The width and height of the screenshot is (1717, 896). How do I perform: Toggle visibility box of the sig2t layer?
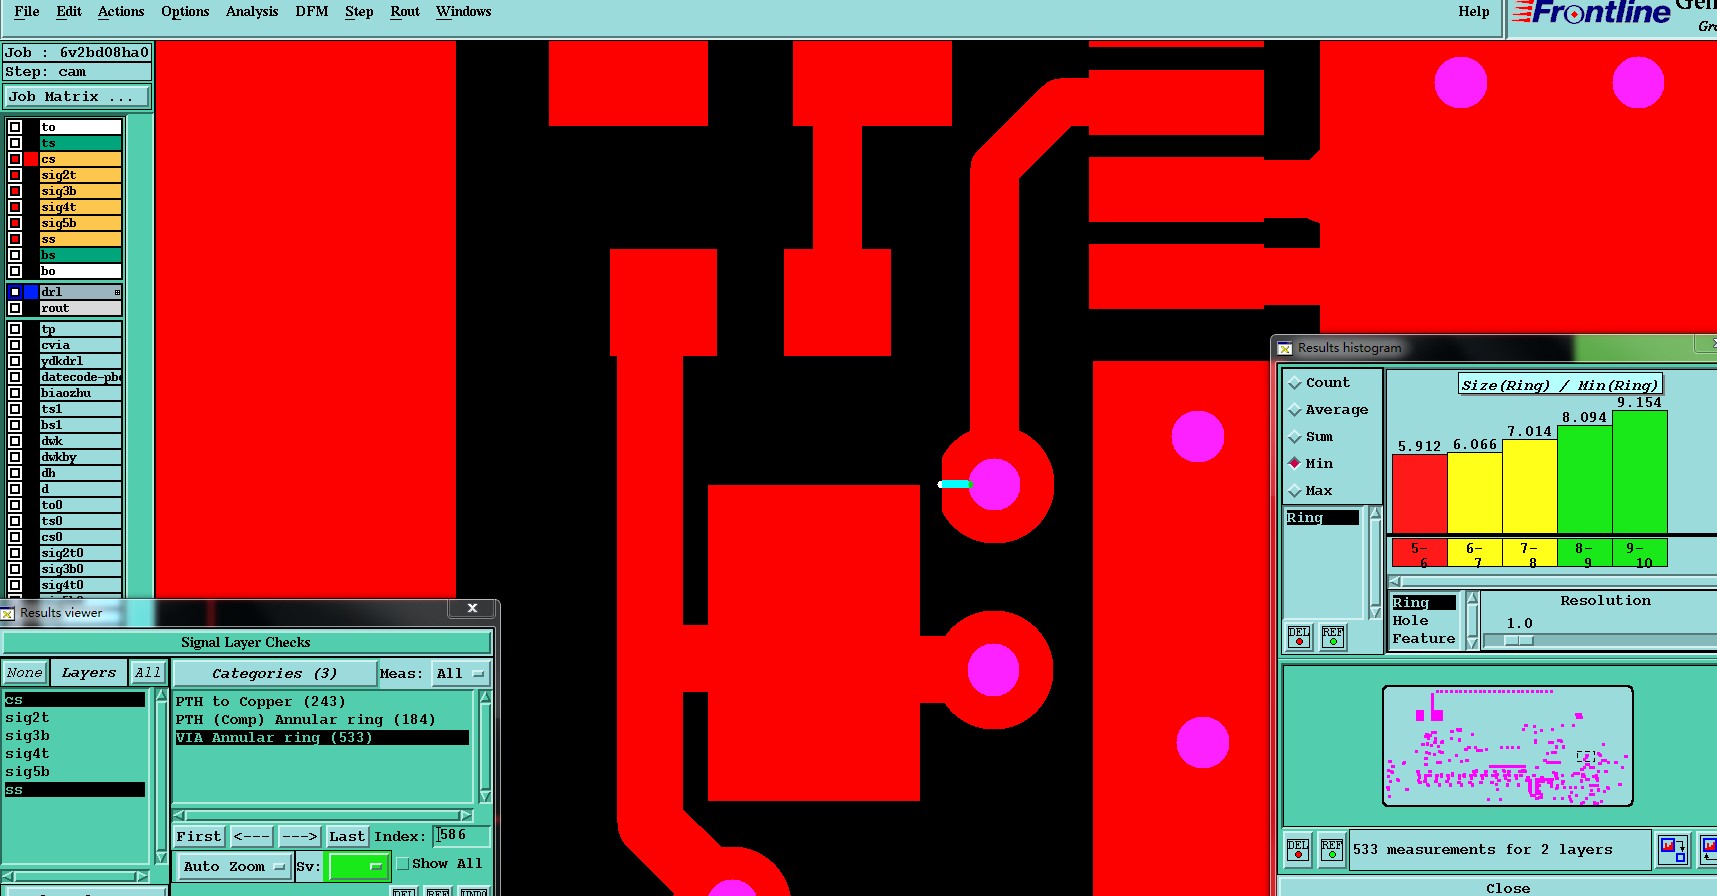coord(15,175)
